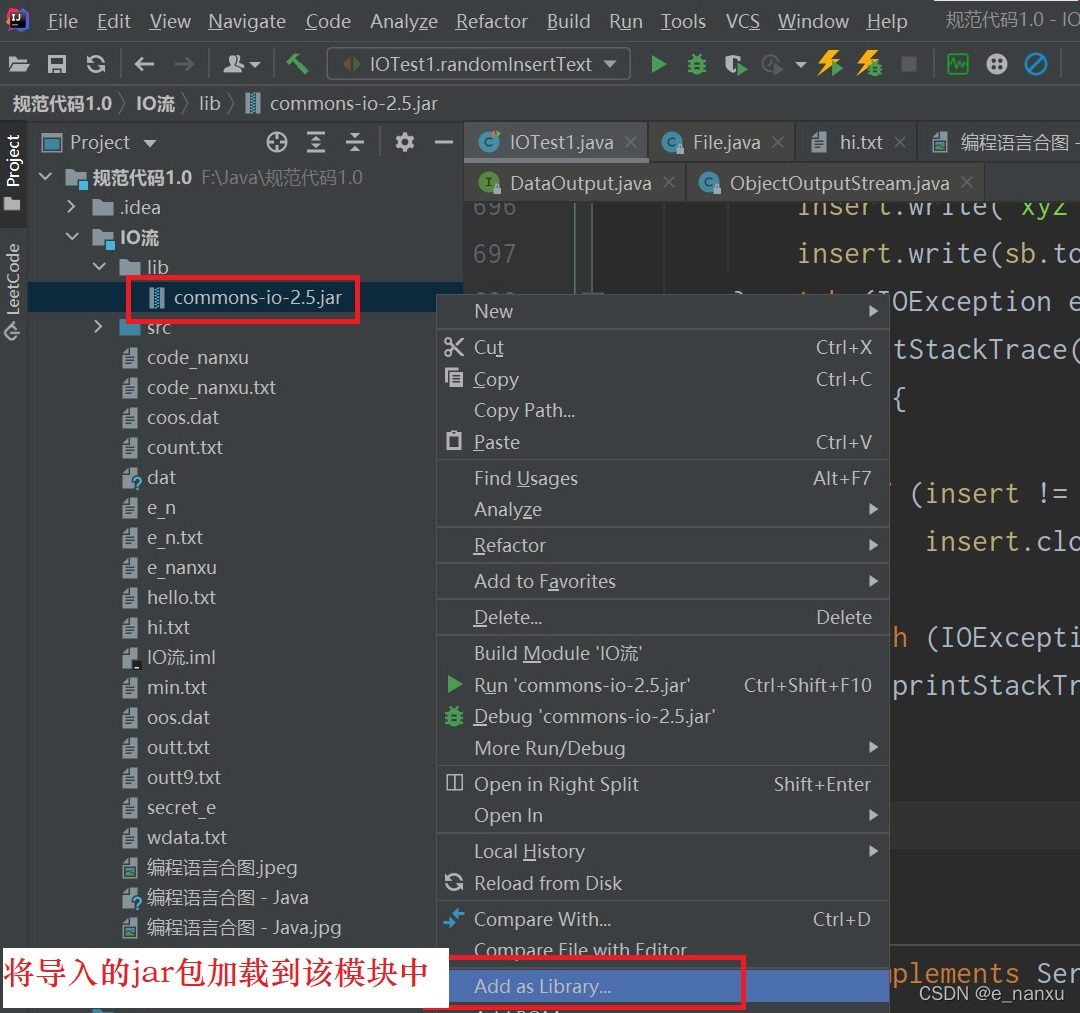Select wdata.txt in the project tree
The image size is (1080, 1013).
click(187, 837)
